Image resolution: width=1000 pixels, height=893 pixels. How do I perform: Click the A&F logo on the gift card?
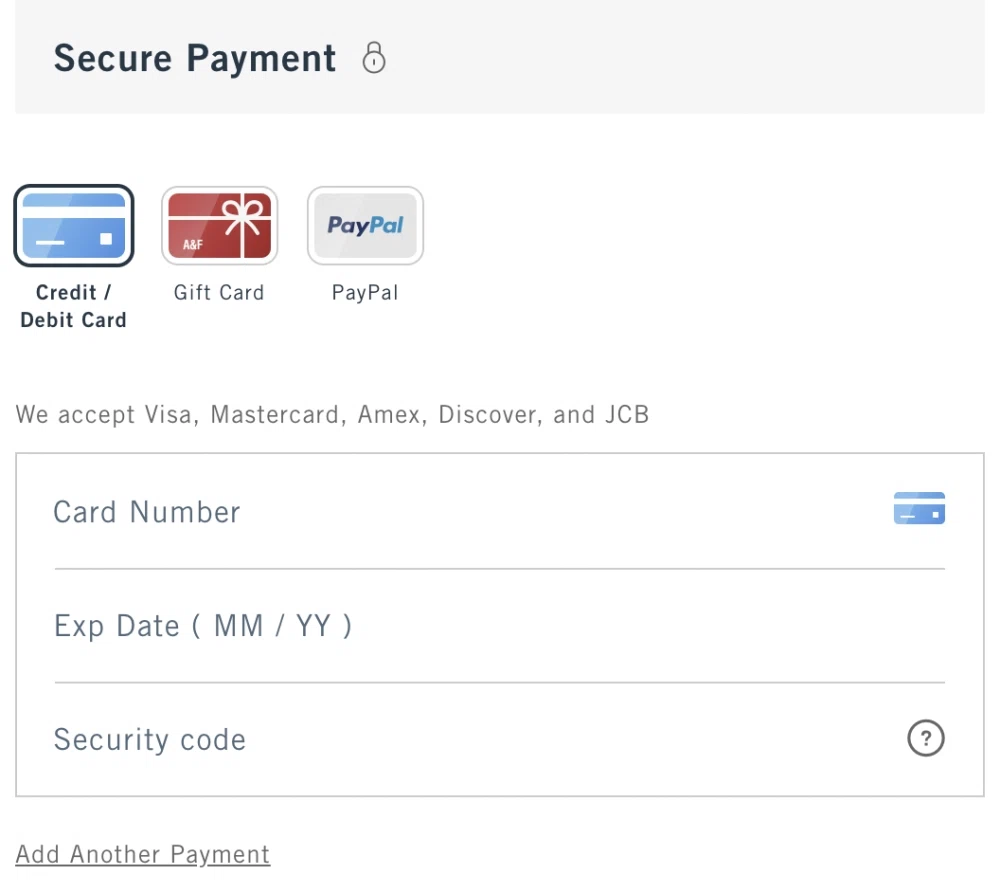coord(193,244)
